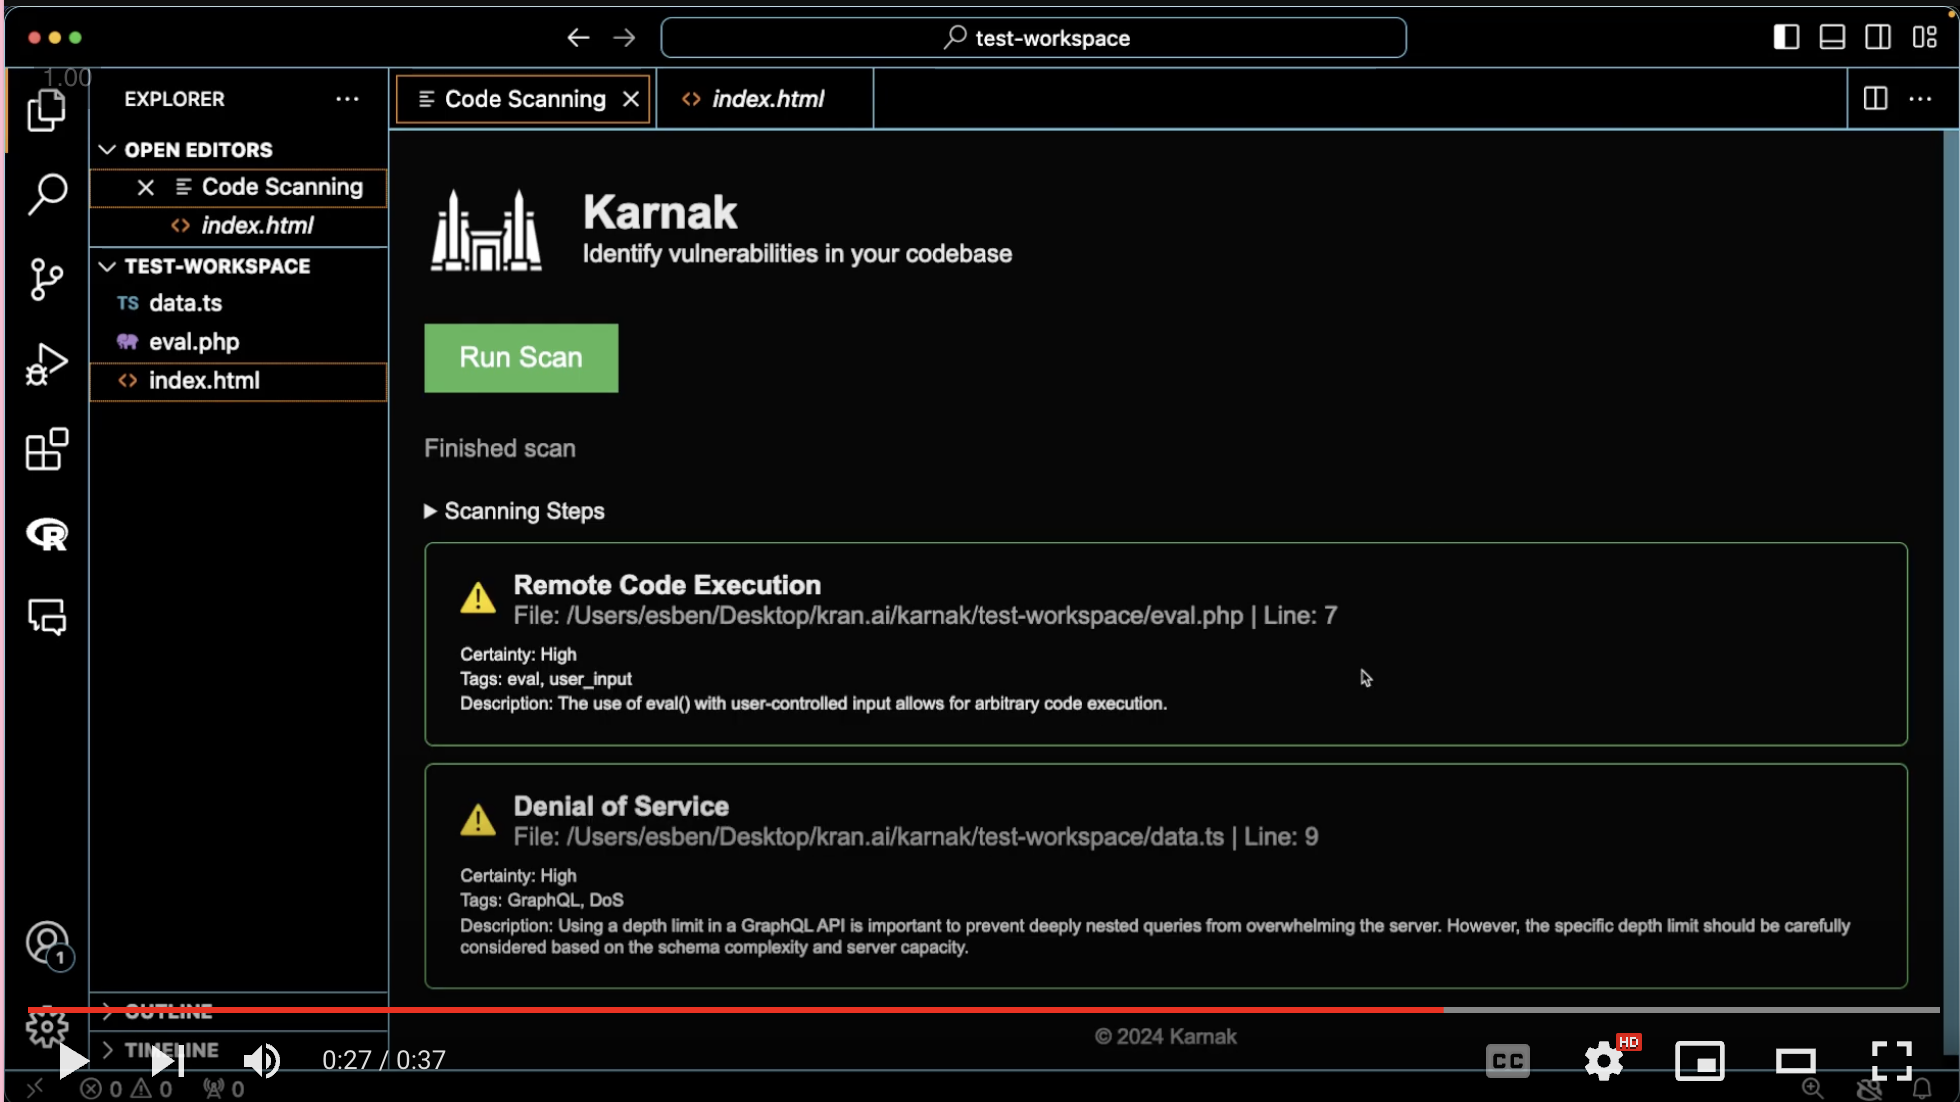The image size is (1960, 1102).
Task: Expand the Scanning Steps section
Action: (514, 511)
